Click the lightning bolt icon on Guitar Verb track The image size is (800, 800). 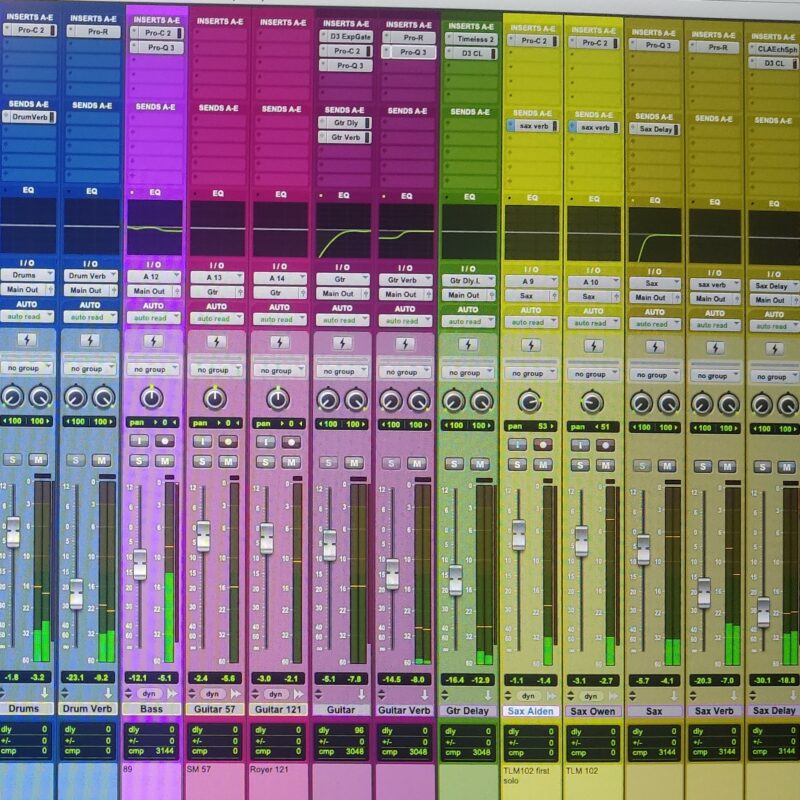pos(405,344)
